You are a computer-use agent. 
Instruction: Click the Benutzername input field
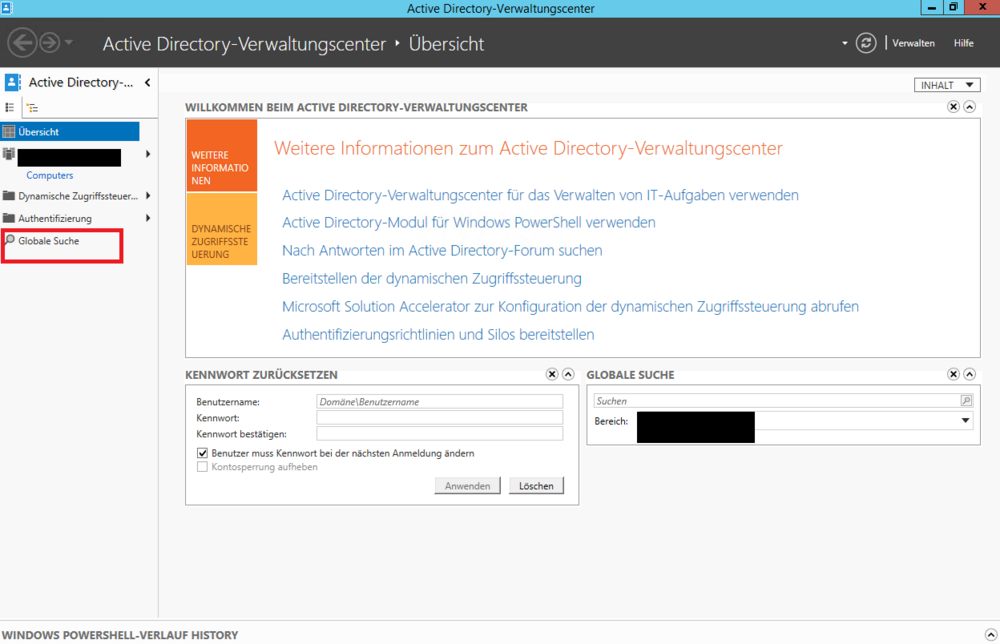tap(439, 402)
